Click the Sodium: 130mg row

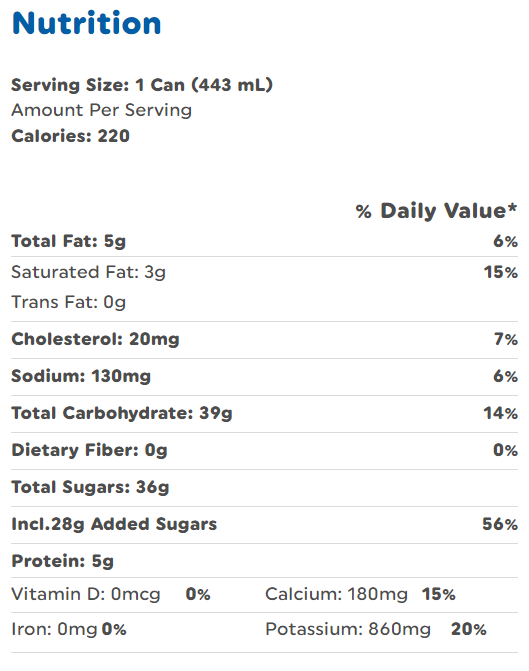[x=264, y=377]
